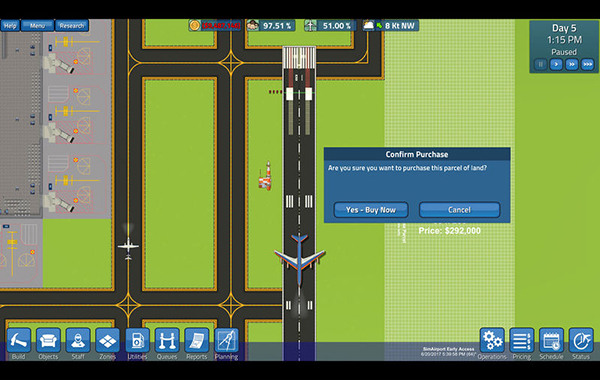Open the Schedule calendar panel
600x380 pixels.
pyautogui.click(x=551, y=340)
